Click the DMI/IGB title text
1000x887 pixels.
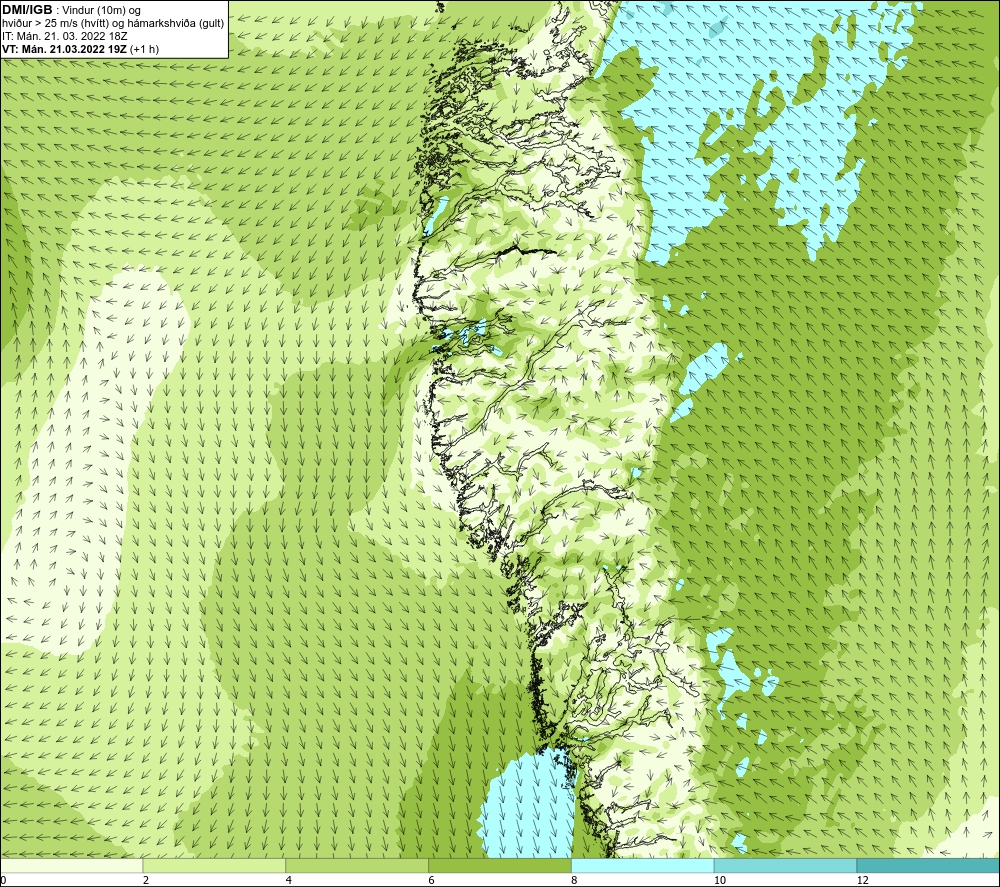coord(27,10)
